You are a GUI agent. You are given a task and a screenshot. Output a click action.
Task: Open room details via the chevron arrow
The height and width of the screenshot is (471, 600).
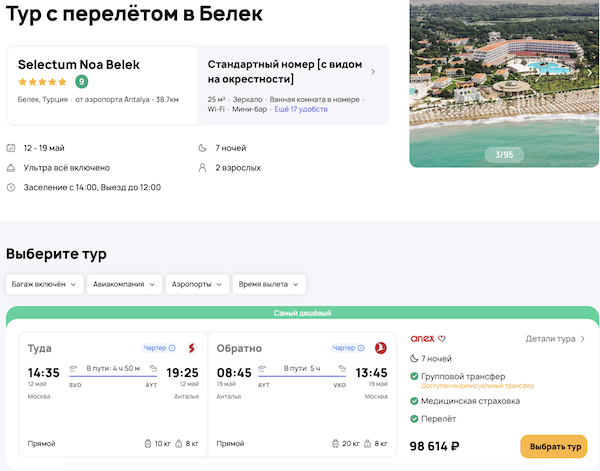[373, 72]
